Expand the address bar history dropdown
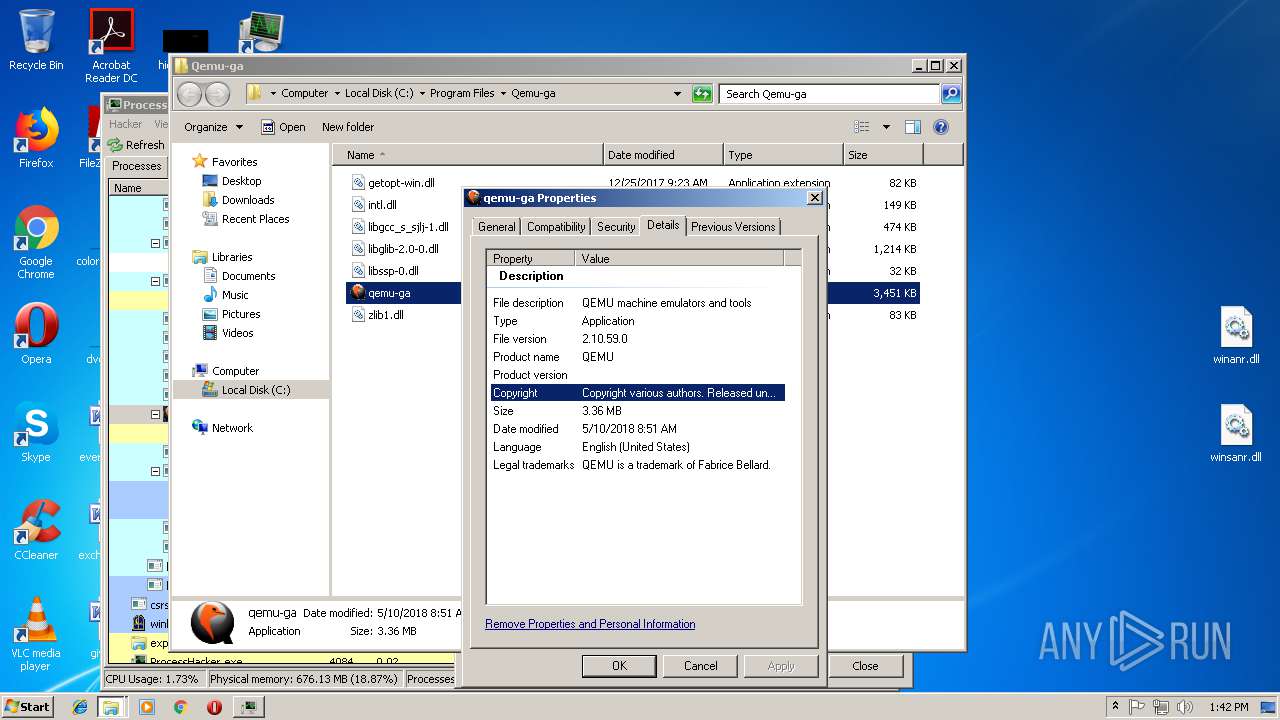This screenshot has height=720, width=1280. pos(677,94)
